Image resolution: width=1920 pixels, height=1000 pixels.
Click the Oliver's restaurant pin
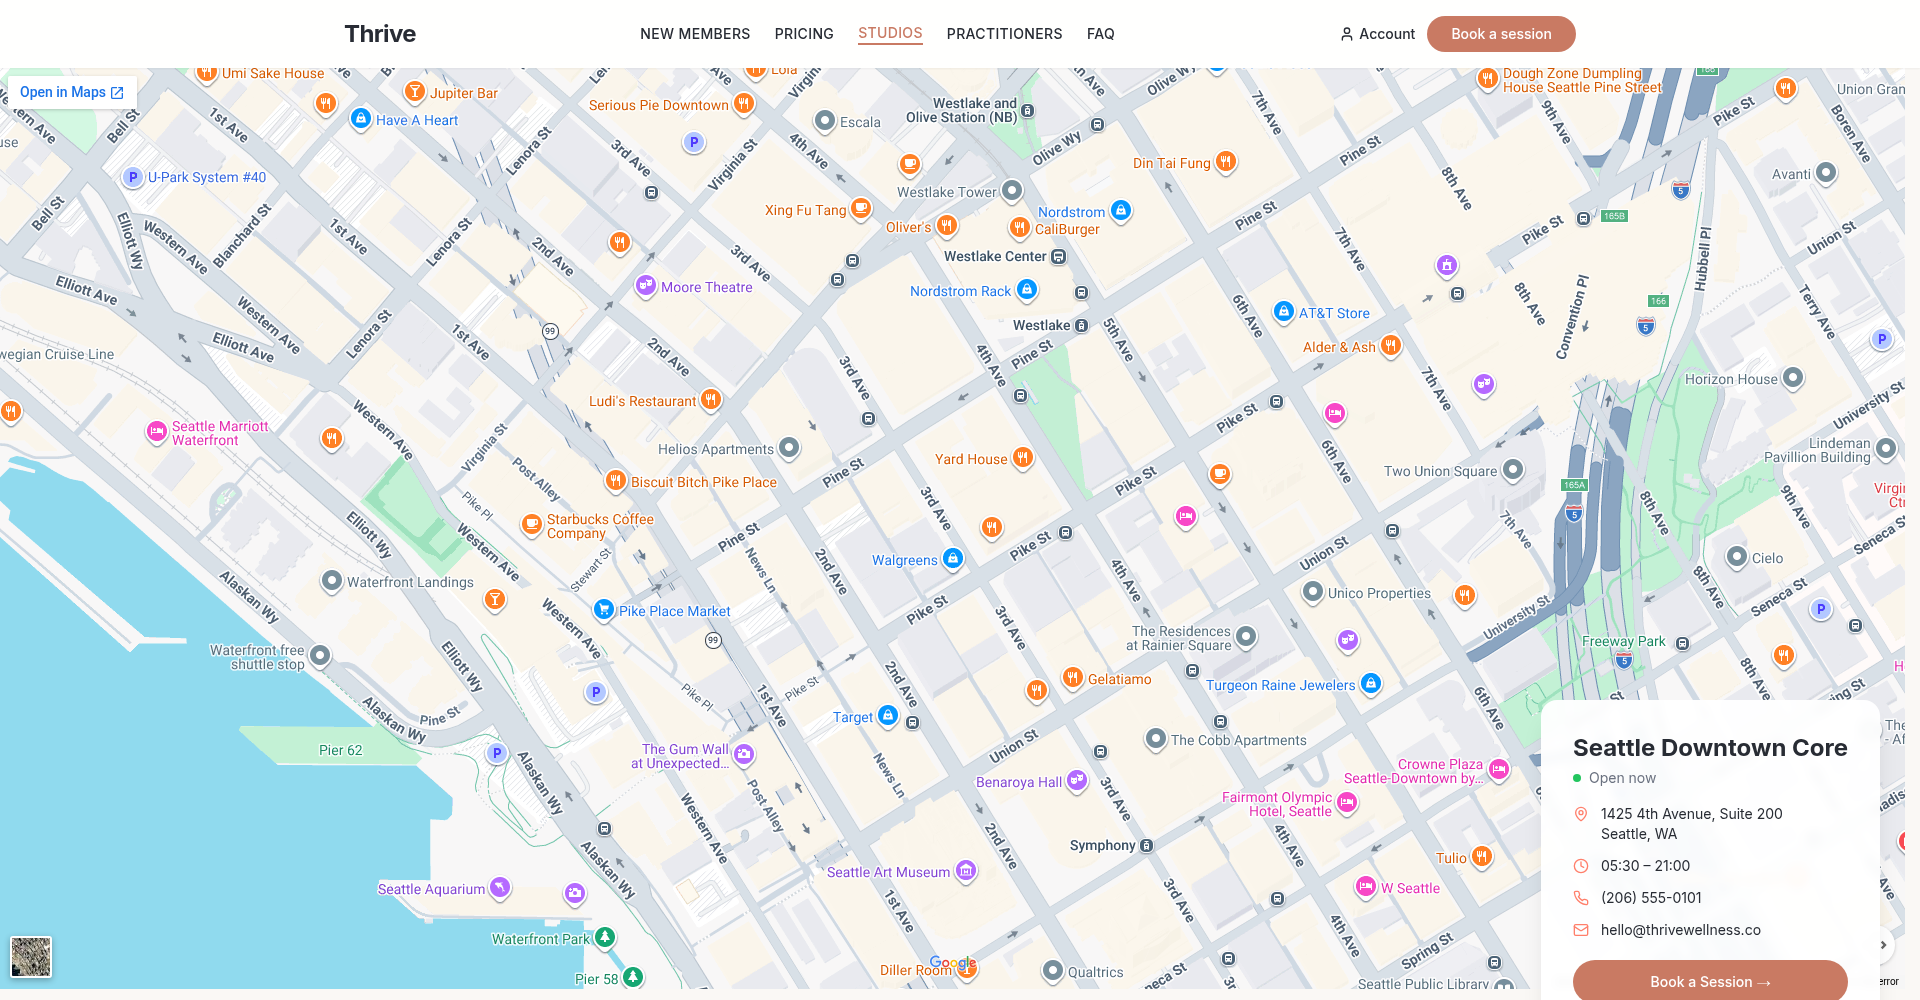(x=947, y=225)
